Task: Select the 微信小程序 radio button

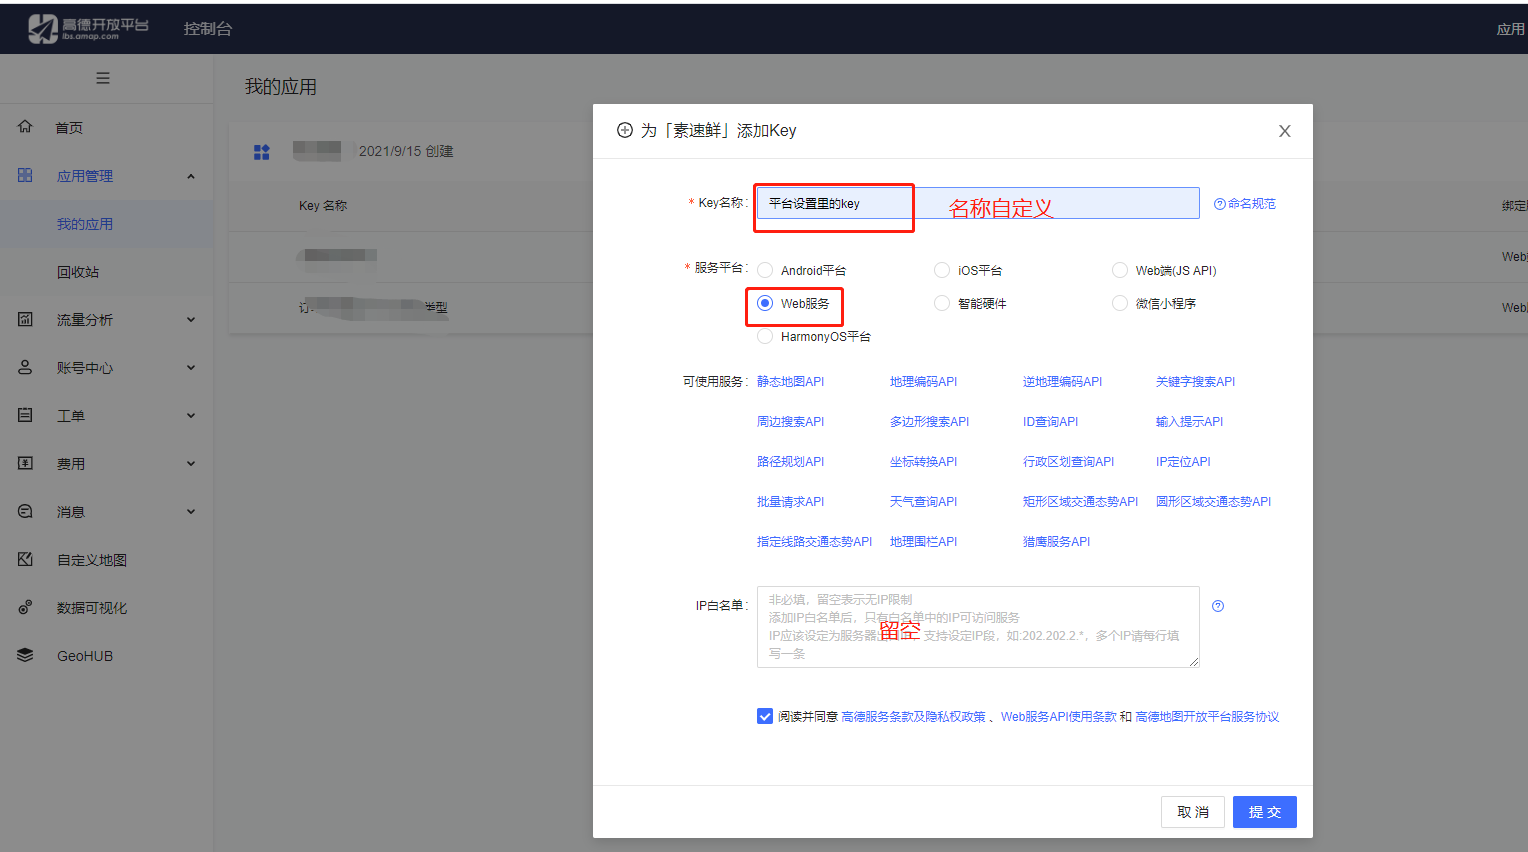Action: 1120,303
